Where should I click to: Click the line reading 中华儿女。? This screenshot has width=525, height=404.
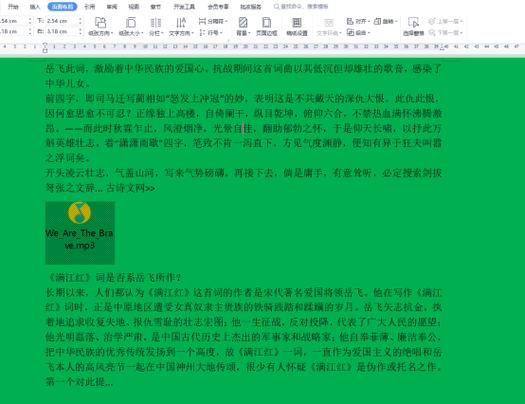coord(67,83)
